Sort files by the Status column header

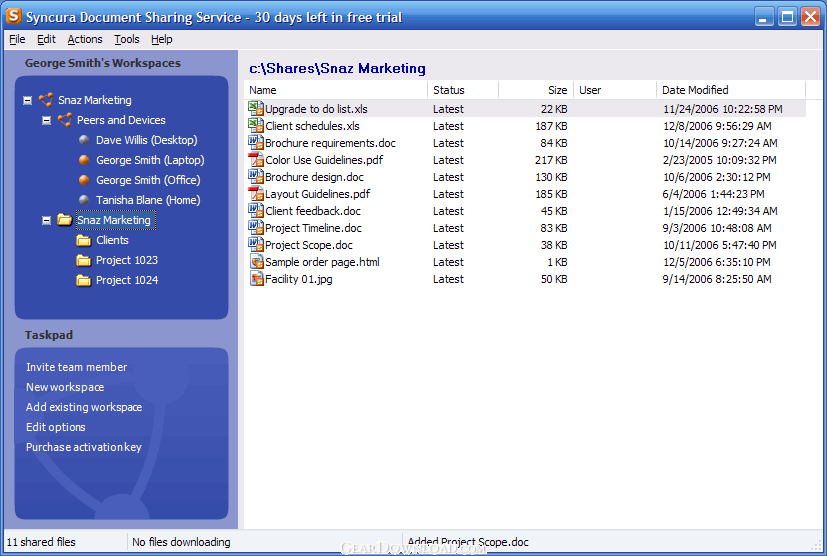[x=463, y=90]
